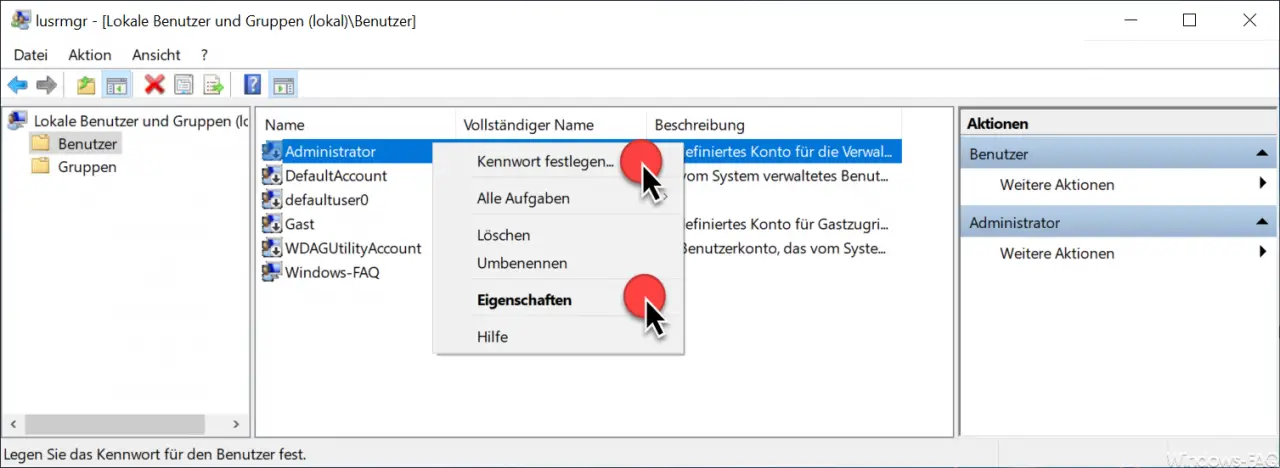Click the Gruppen folder icon in tree
This screenshot has height=468, width=1280.
coord(41,167)
